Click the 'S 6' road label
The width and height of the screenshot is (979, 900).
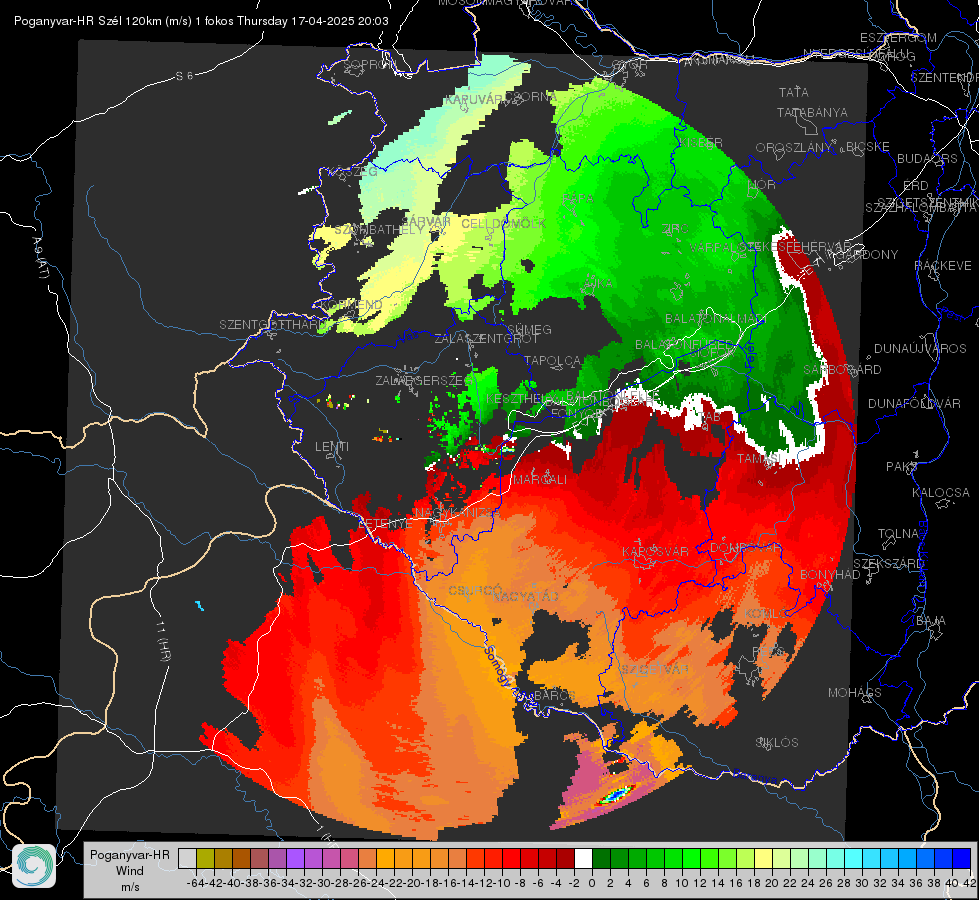(184, 76)
